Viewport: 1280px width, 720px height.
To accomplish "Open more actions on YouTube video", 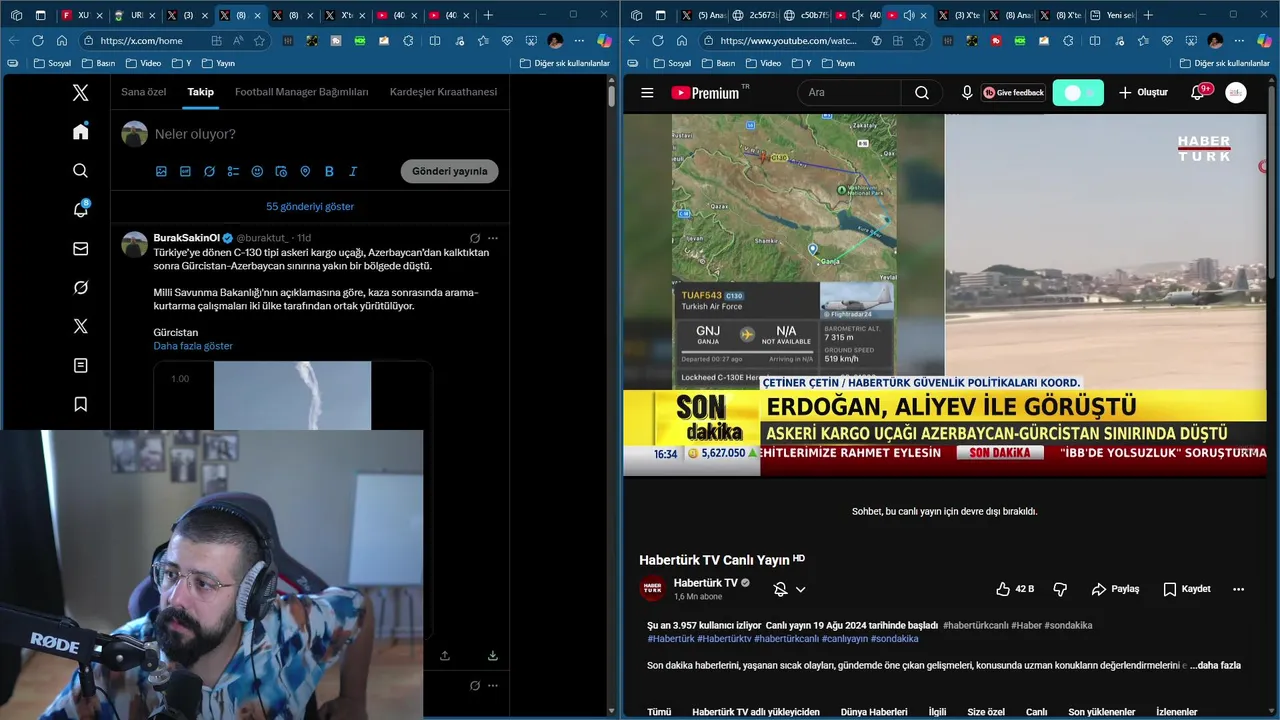I will (1239, 589).
